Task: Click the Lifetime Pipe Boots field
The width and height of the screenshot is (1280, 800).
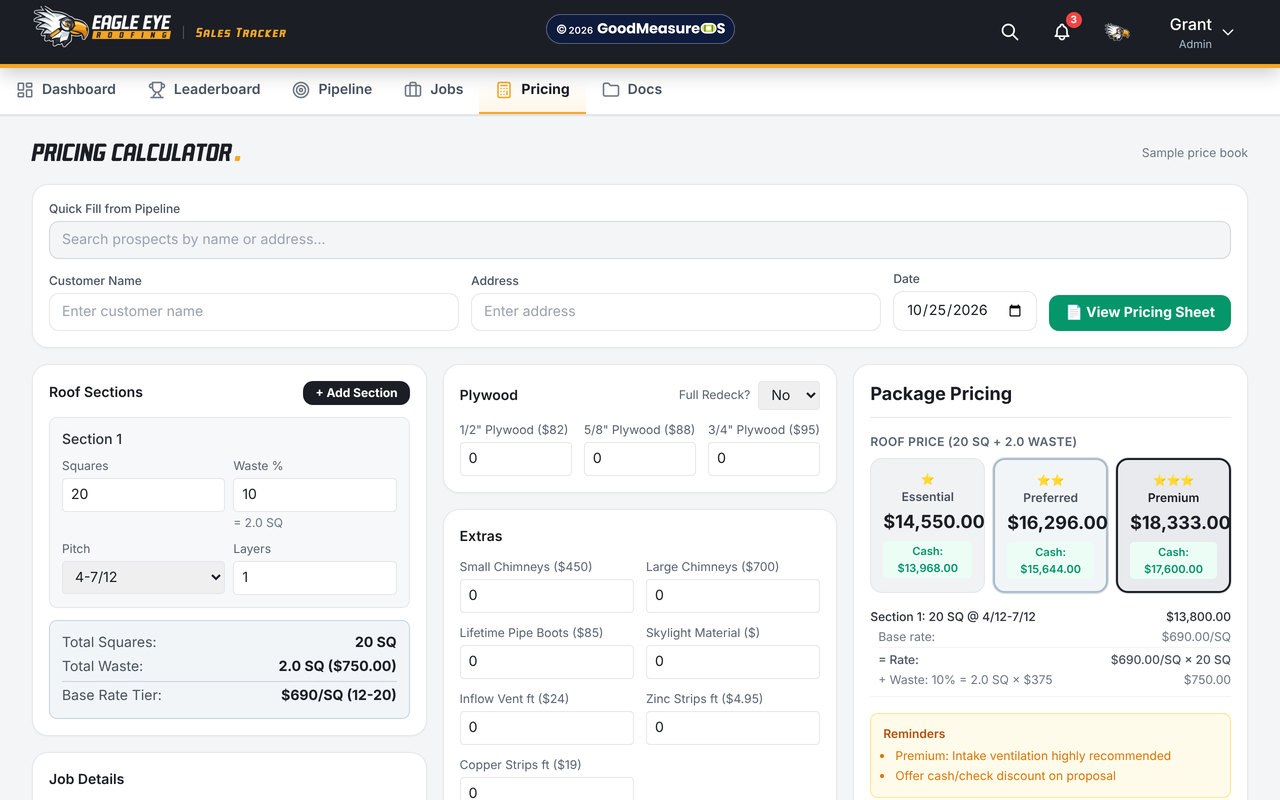Action: click(x=547, y=662)
